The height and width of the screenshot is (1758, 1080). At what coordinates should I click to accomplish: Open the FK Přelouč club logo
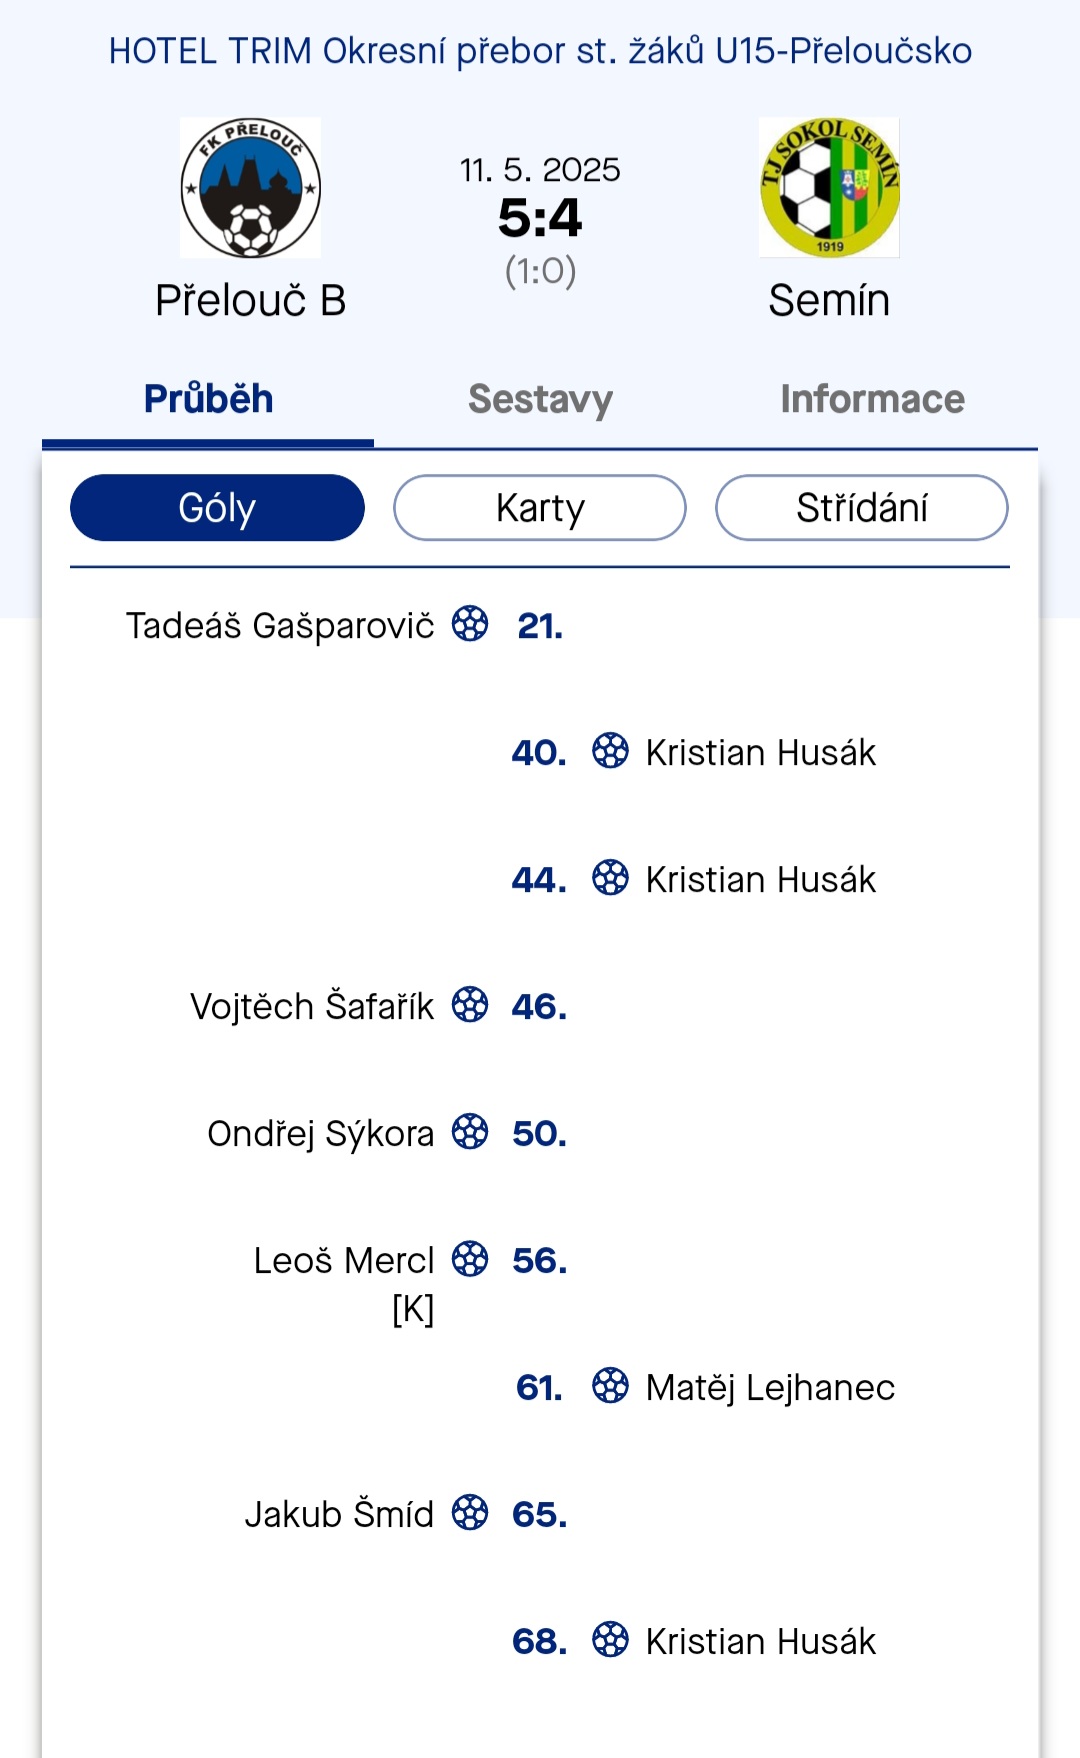click(x=250, y=188)
